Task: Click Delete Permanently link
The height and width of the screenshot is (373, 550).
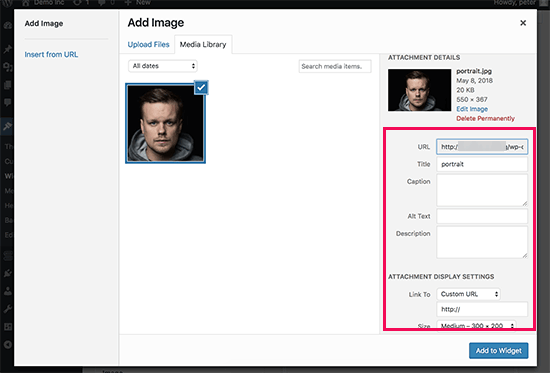Action: pyautogui.click(x=485, y=118)
